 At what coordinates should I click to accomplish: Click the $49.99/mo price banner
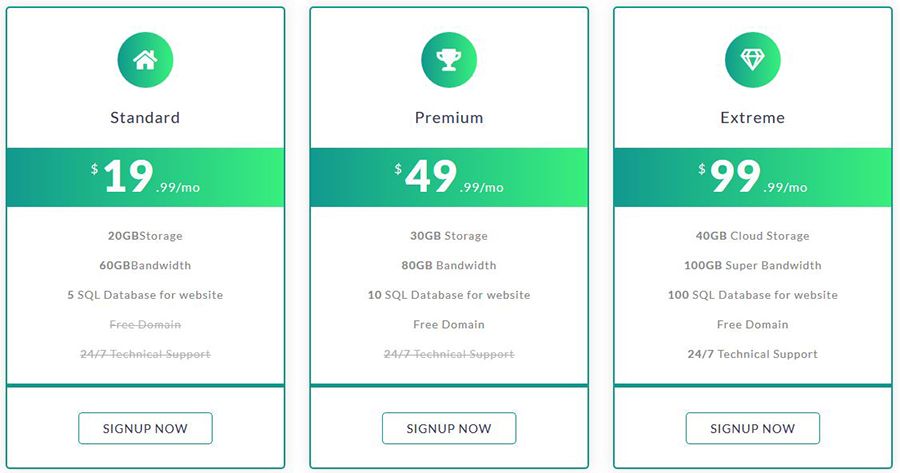(x=449, y=177)
